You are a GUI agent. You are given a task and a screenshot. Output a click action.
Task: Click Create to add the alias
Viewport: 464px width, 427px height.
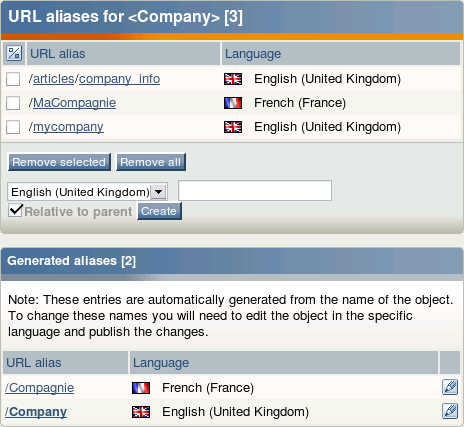(159, 211)
